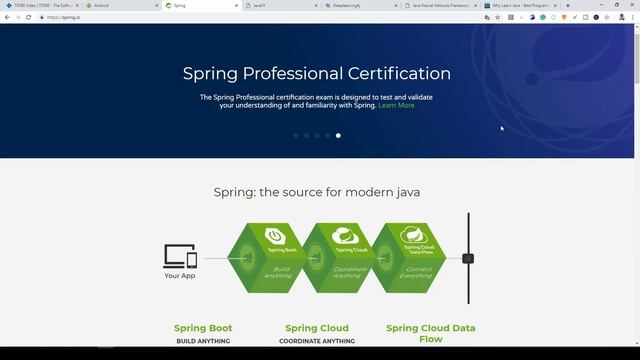Viewport: 640px width, 360px height.
Task: Click the BUILD ANYTHING caption
Action: (203, 341)
